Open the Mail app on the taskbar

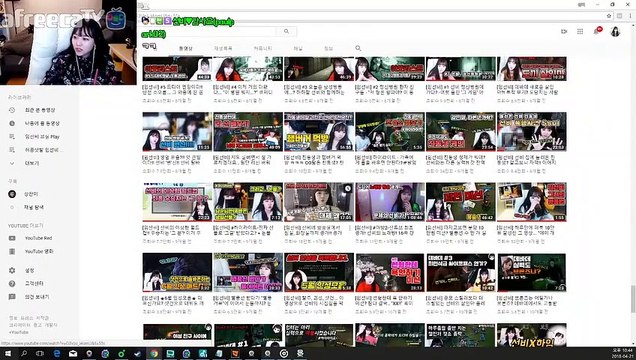(x=73, y=354)
